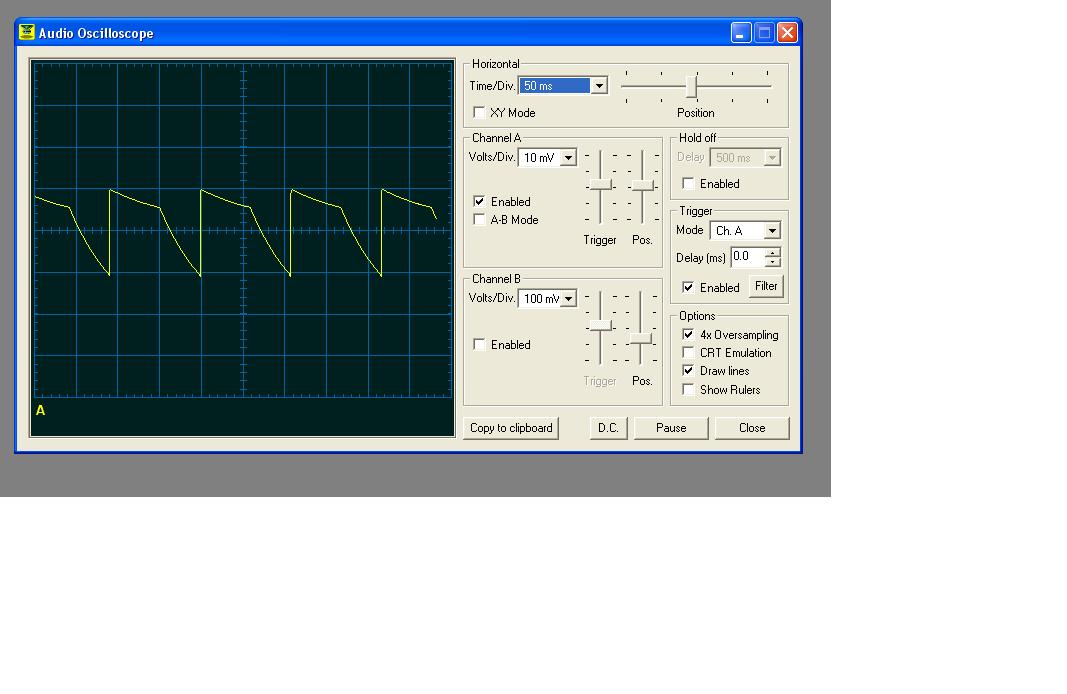Viewport: 1067px width, 694px height.
Task: Enable Channel B checkbox
Action: (479, 344)
